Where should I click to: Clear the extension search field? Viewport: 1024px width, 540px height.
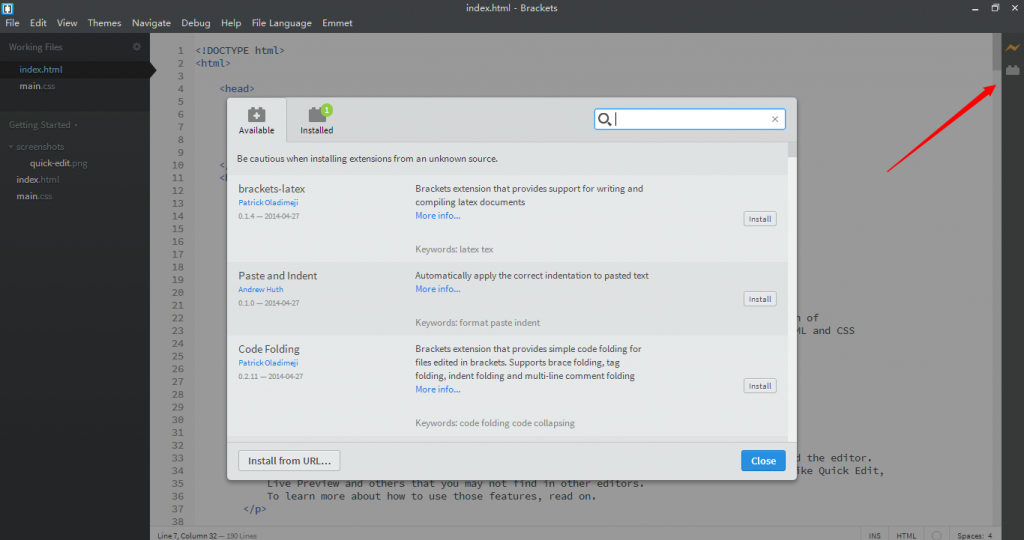775,119
